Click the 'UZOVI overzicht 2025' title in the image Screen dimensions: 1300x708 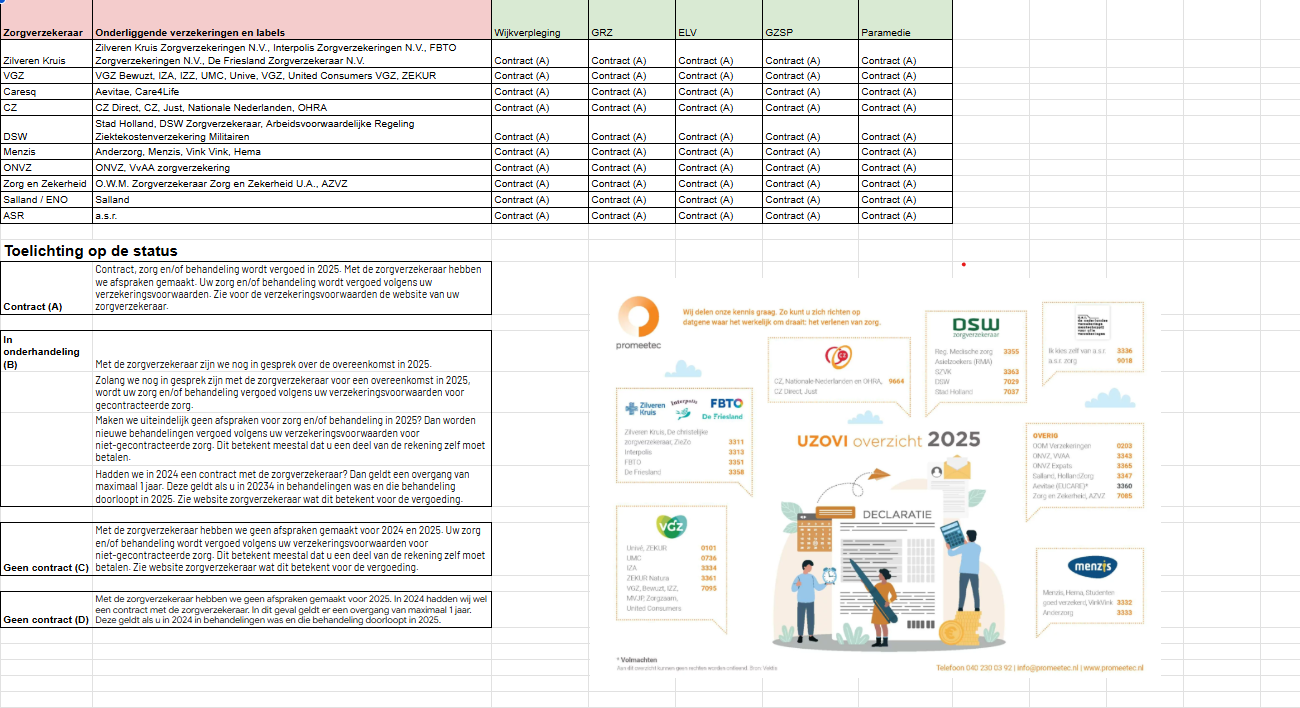click(888, 440)
